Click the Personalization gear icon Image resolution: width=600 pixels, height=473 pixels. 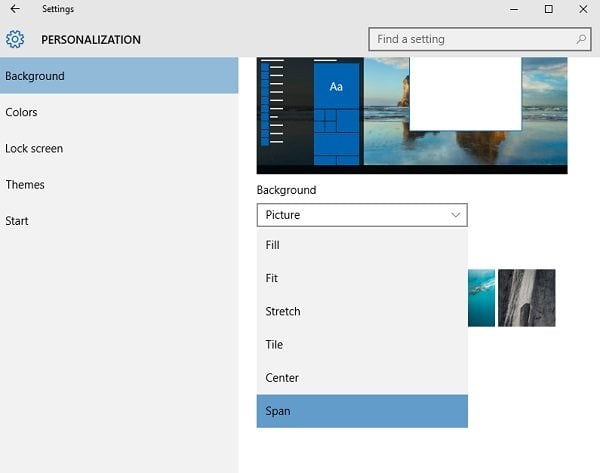click(x=15, y=39)
